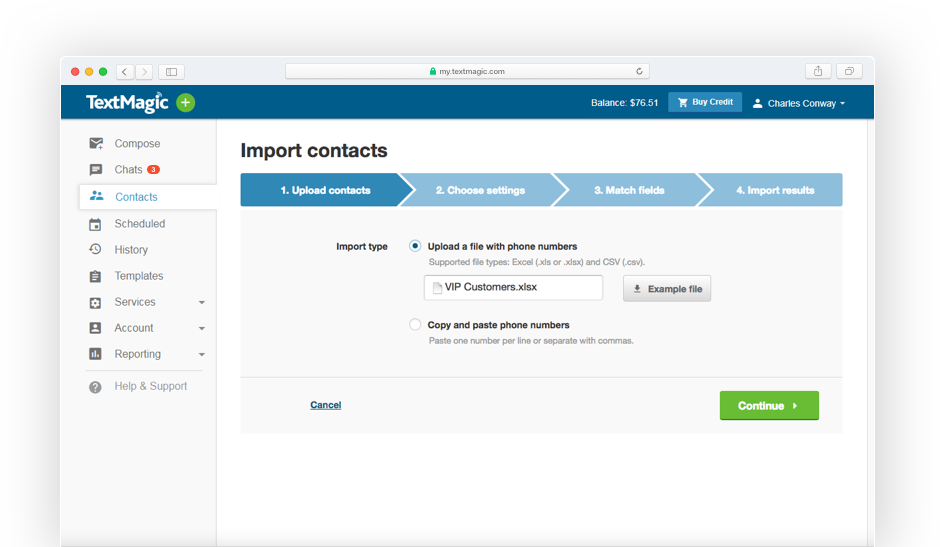Click the Help & Support question mark icon
940x547 pixels.
95,387
